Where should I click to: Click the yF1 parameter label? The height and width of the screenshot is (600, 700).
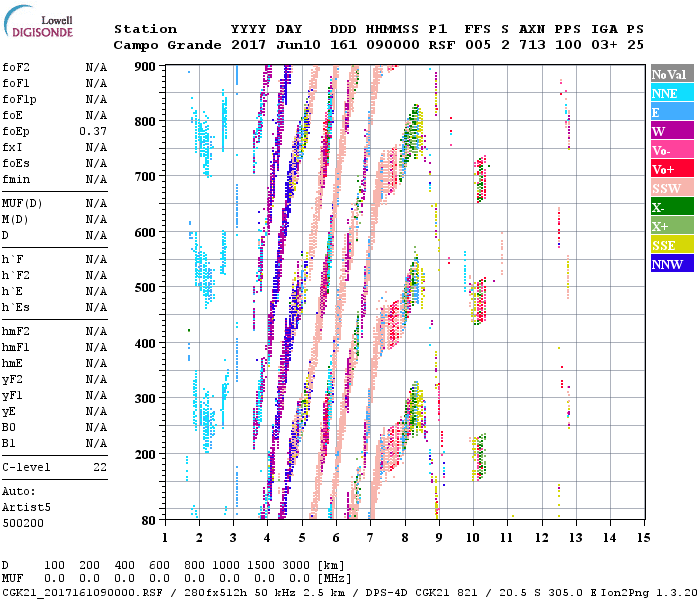point(12,396)
